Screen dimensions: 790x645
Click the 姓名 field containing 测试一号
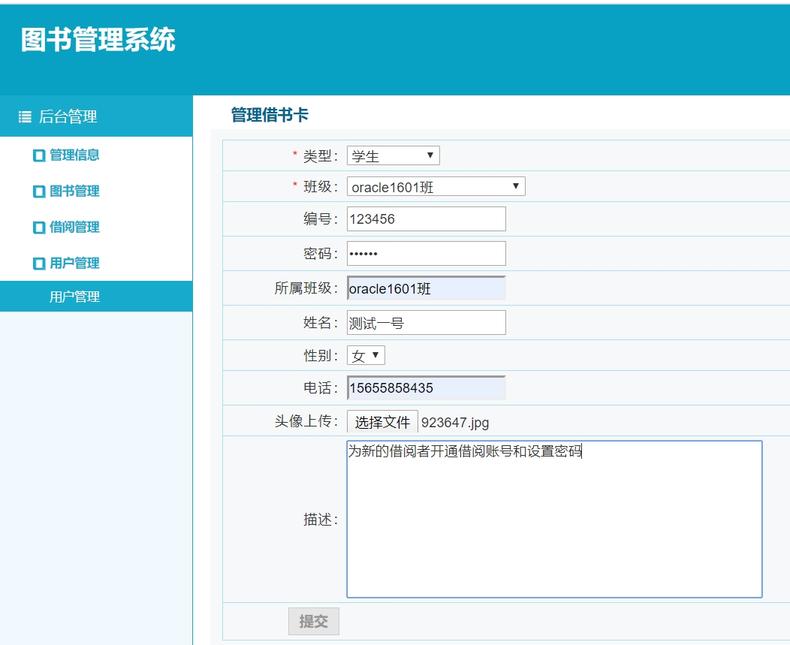[x=426, y=323]
